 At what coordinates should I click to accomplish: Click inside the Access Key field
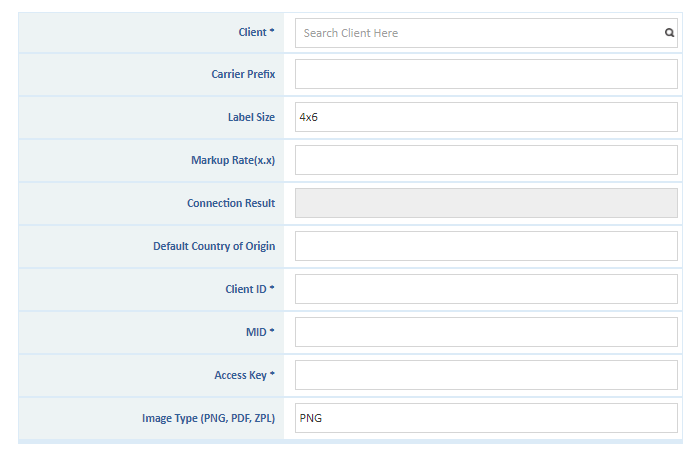(486, 375)
